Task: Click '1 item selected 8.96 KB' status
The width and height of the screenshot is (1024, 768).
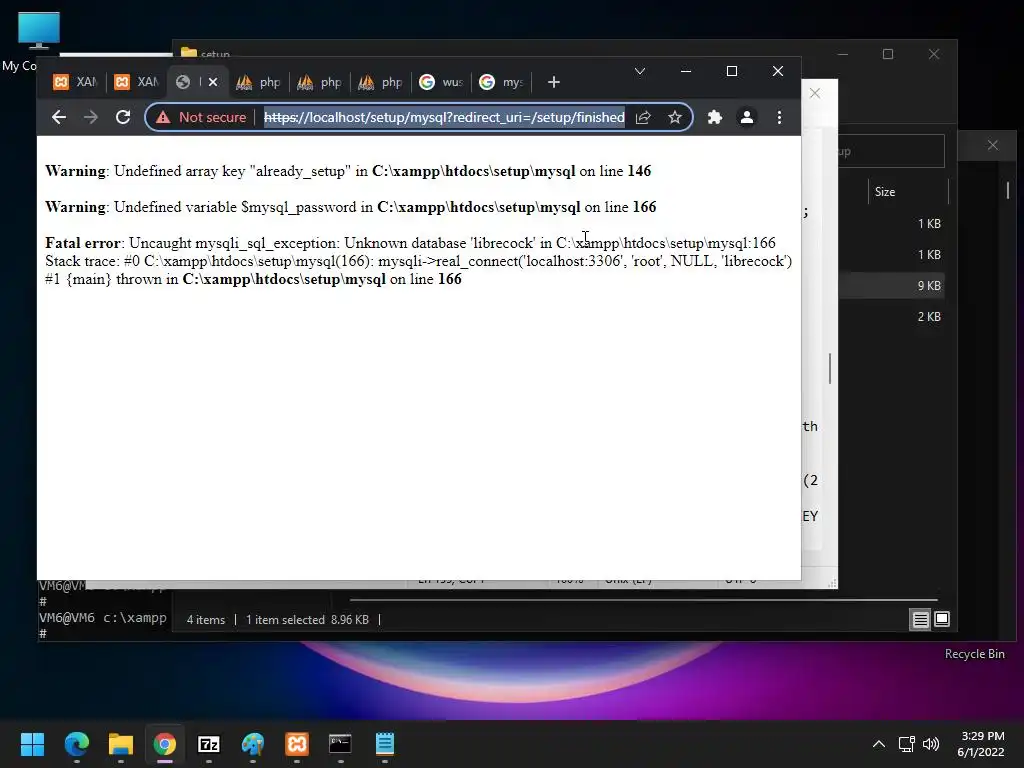Action: tap(307, 620)
